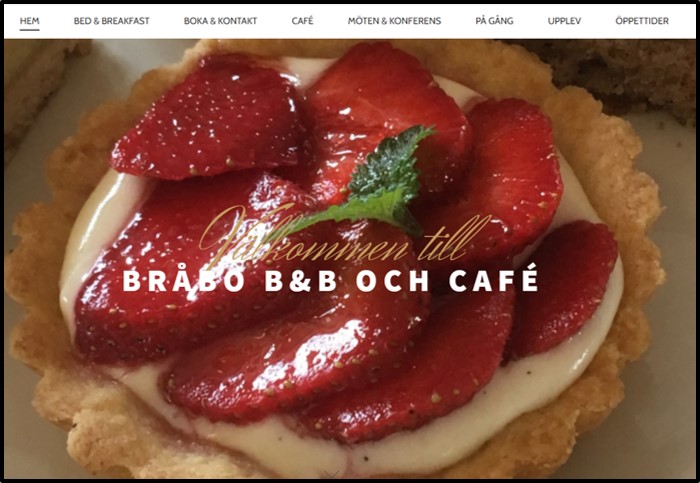Image resolution: width=700 pixels, height=483 pixels.
Task: Open the PÅ GÅNG page
Action: 494,21
